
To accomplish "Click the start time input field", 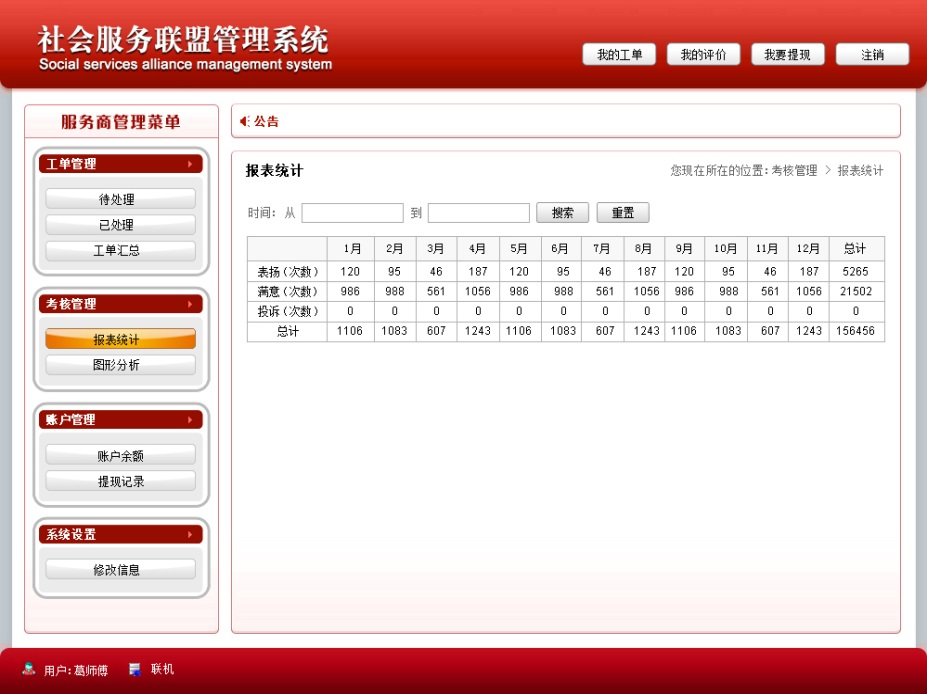I will (353, 211).
